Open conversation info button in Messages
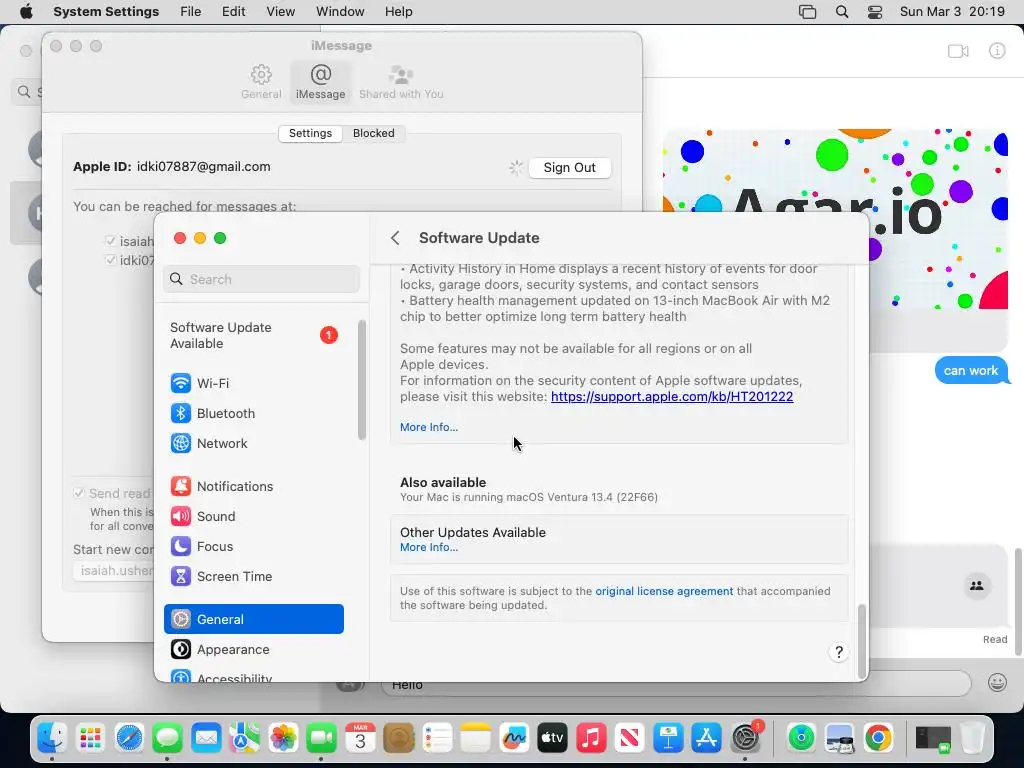 (997, 51)
